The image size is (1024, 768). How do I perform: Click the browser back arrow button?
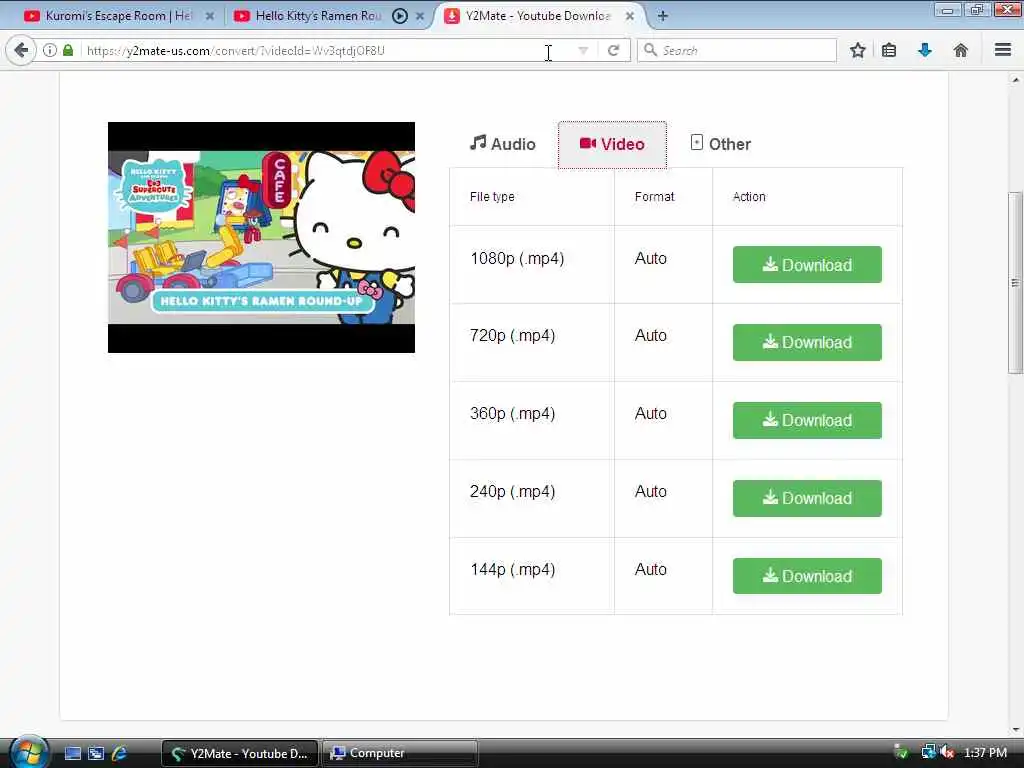pos(21,50)
